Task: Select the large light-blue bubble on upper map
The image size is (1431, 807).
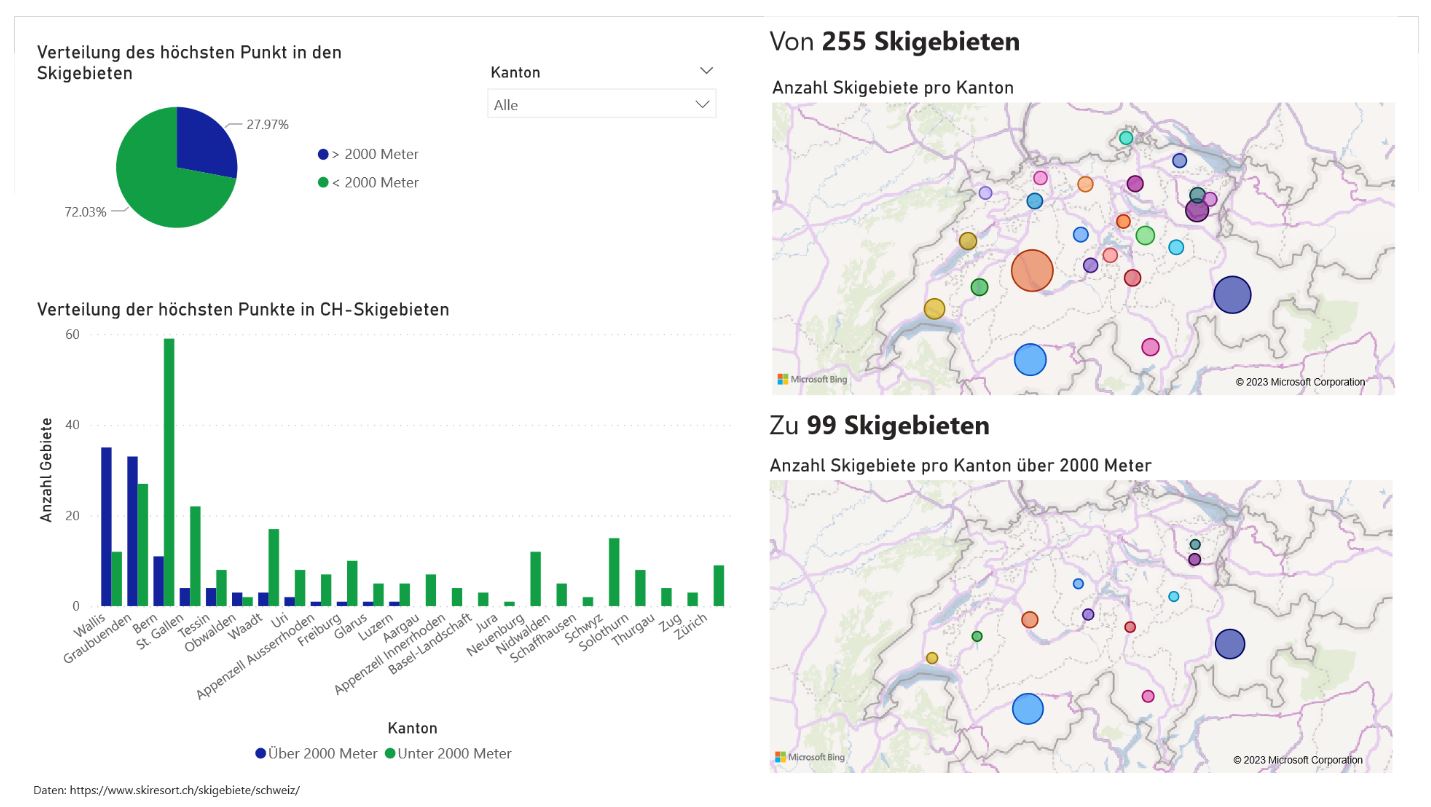Action: tap(1029, 360)
